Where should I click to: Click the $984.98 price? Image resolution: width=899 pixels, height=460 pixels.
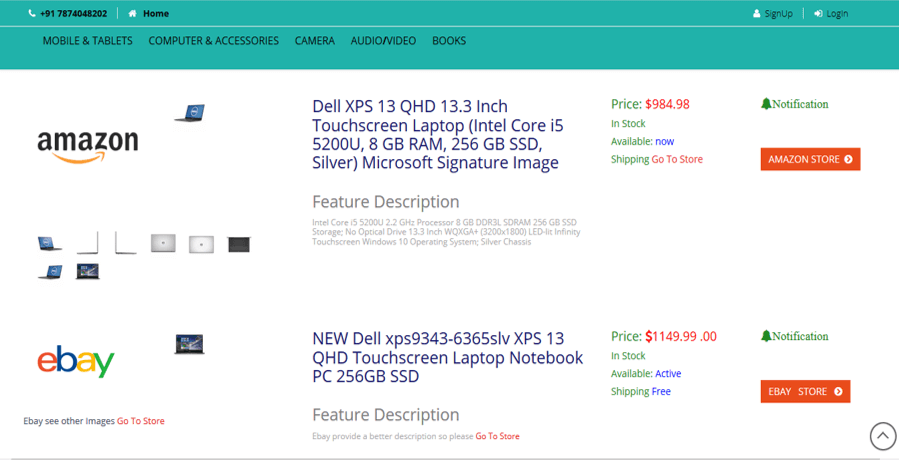coord(667,104)
